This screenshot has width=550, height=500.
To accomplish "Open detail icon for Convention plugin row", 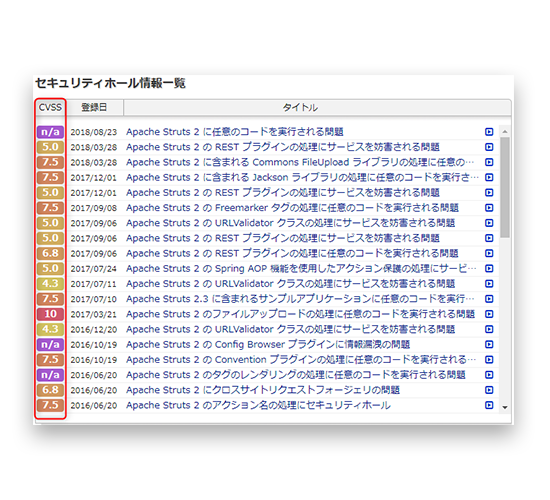I will coord(489,360).
